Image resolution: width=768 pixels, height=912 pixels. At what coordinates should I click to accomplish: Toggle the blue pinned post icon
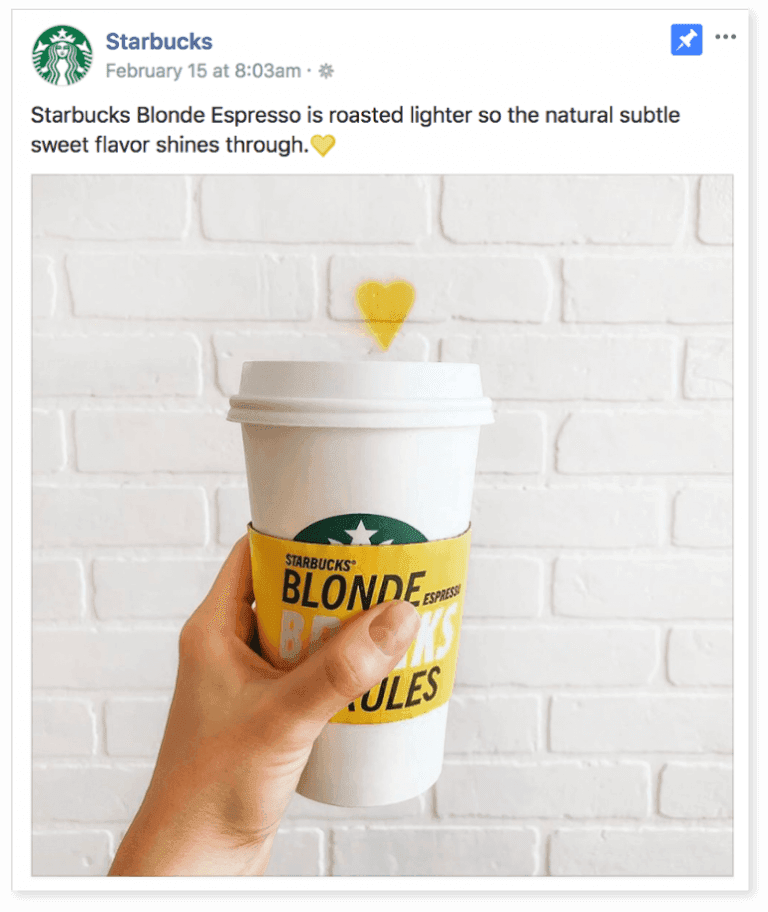pyautogui.click(x=687, y=40)
